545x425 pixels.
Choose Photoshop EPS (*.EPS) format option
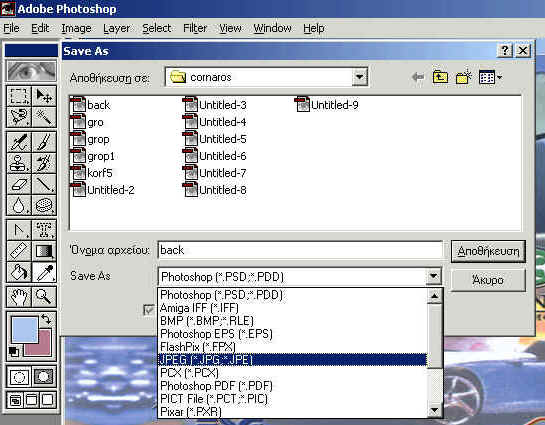click(292, 334)
